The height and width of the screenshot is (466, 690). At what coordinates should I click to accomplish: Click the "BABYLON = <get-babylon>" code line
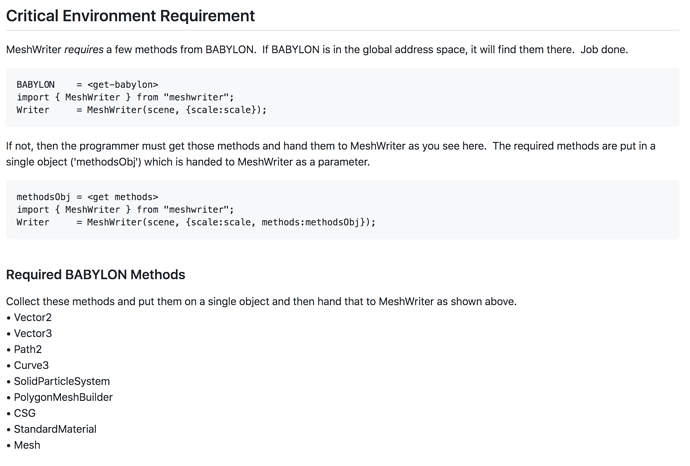(x=87, y=84)
